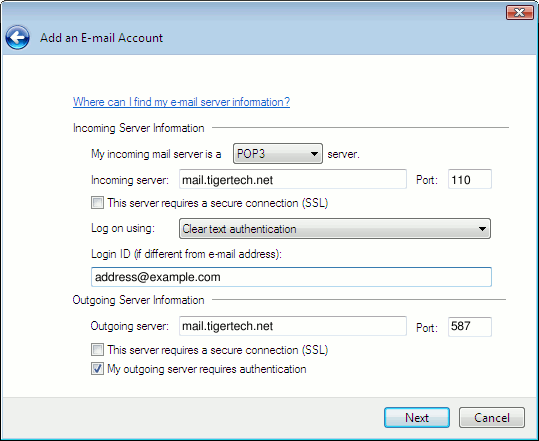Click the Outgoing Server Information heading

tap(139, 300)
